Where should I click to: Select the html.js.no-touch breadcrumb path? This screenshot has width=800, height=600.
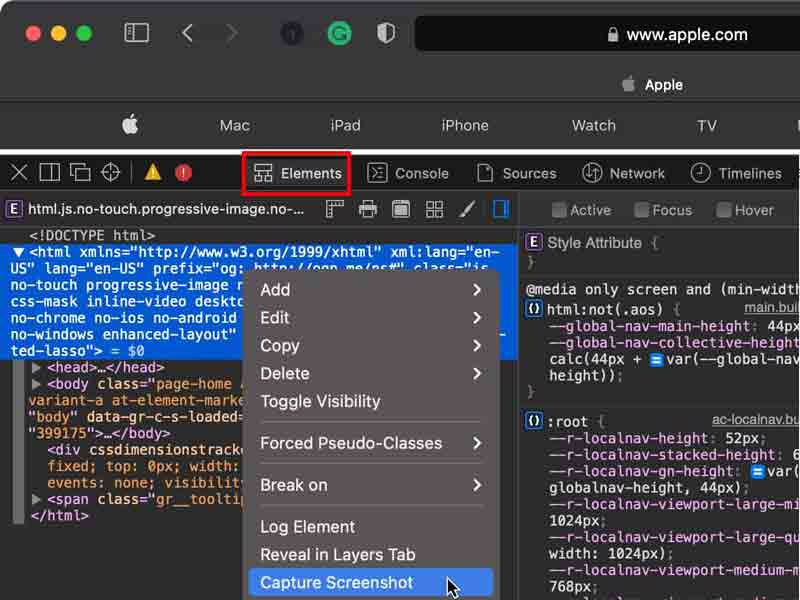166,209
